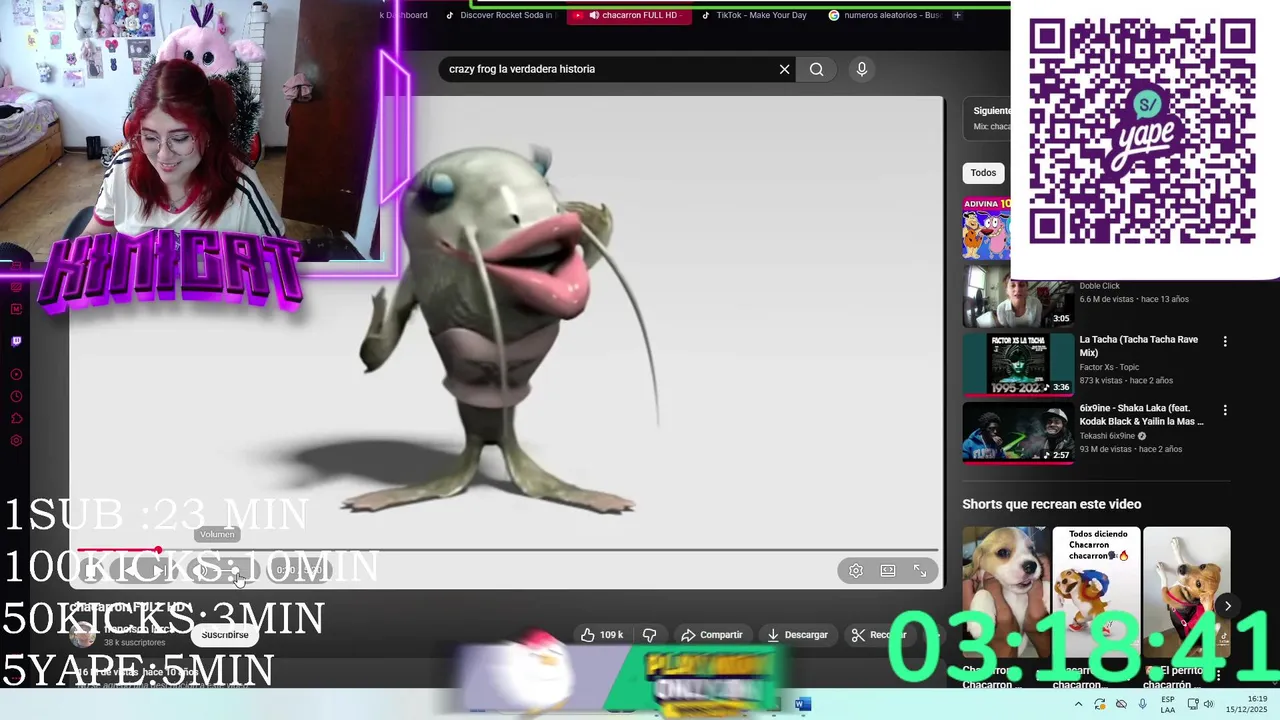
Task: Open options menu for '6ix9ine - Shaka Laka' video
Action: pyautogui.click(x=1225, y=410)
